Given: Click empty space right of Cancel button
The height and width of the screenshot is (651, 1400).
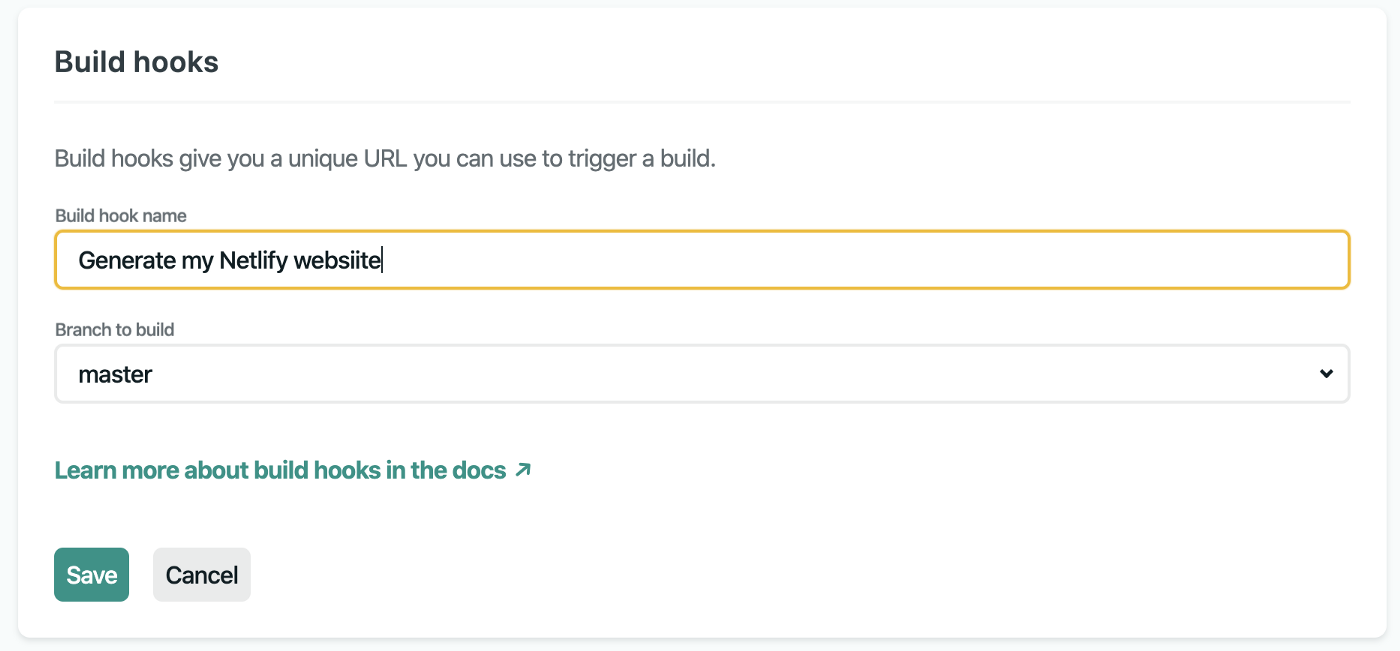Looking at the screenshot, I should [x=700, y=575].
